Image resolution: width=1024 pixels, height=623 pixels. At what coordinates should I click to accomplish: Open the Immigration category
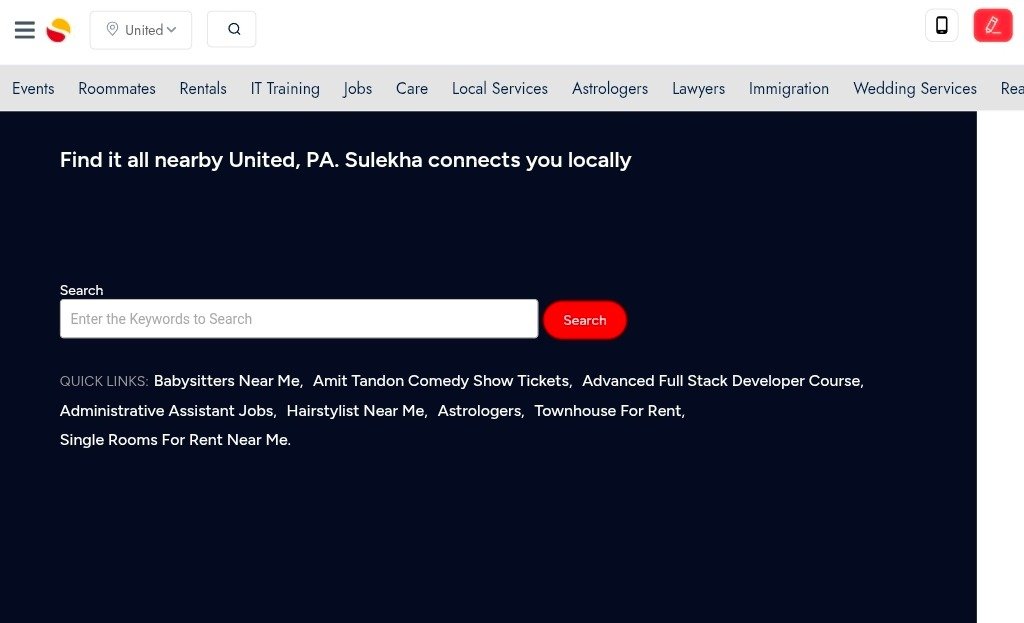(789, 88)
